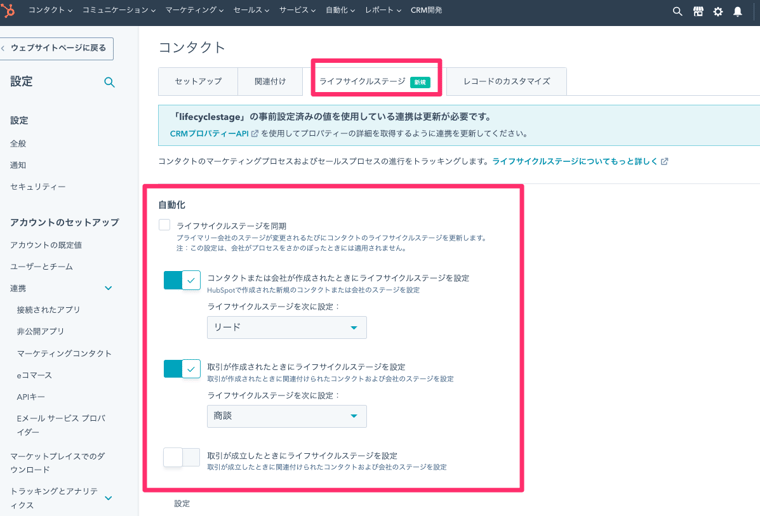Click the 新規 badge on the lifecycle tab
760x516 pixels.
click(420, 82)
